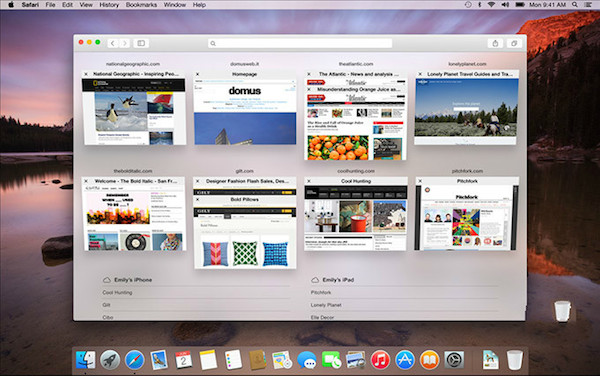
Task: Toggle the Show All Tabs button
Action: tap(514, 43)
